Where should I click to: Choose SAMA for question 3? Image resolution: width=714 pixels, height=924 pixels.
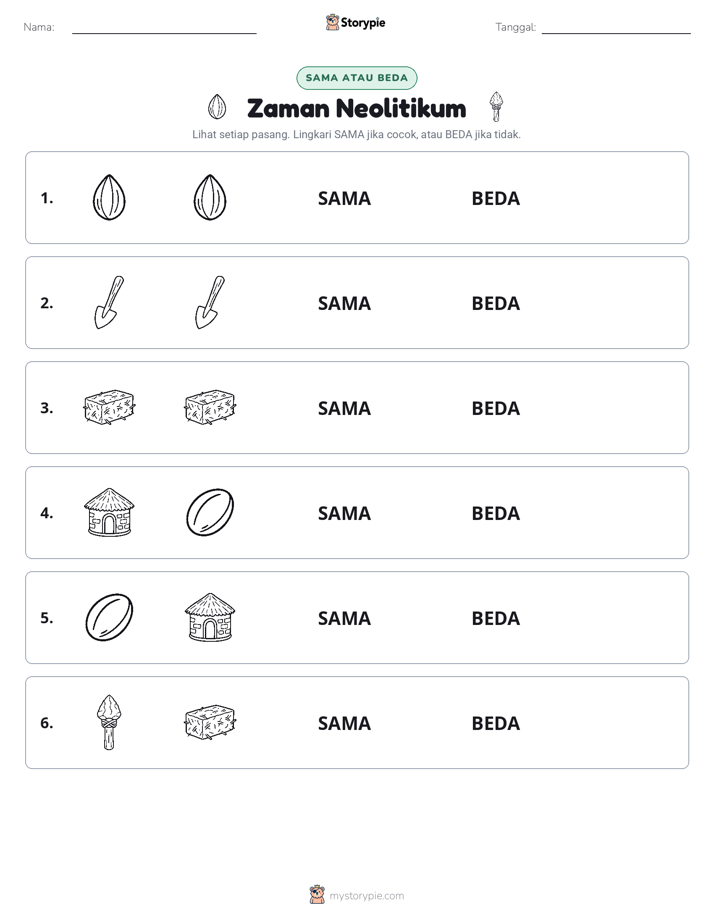click(345, 408)
